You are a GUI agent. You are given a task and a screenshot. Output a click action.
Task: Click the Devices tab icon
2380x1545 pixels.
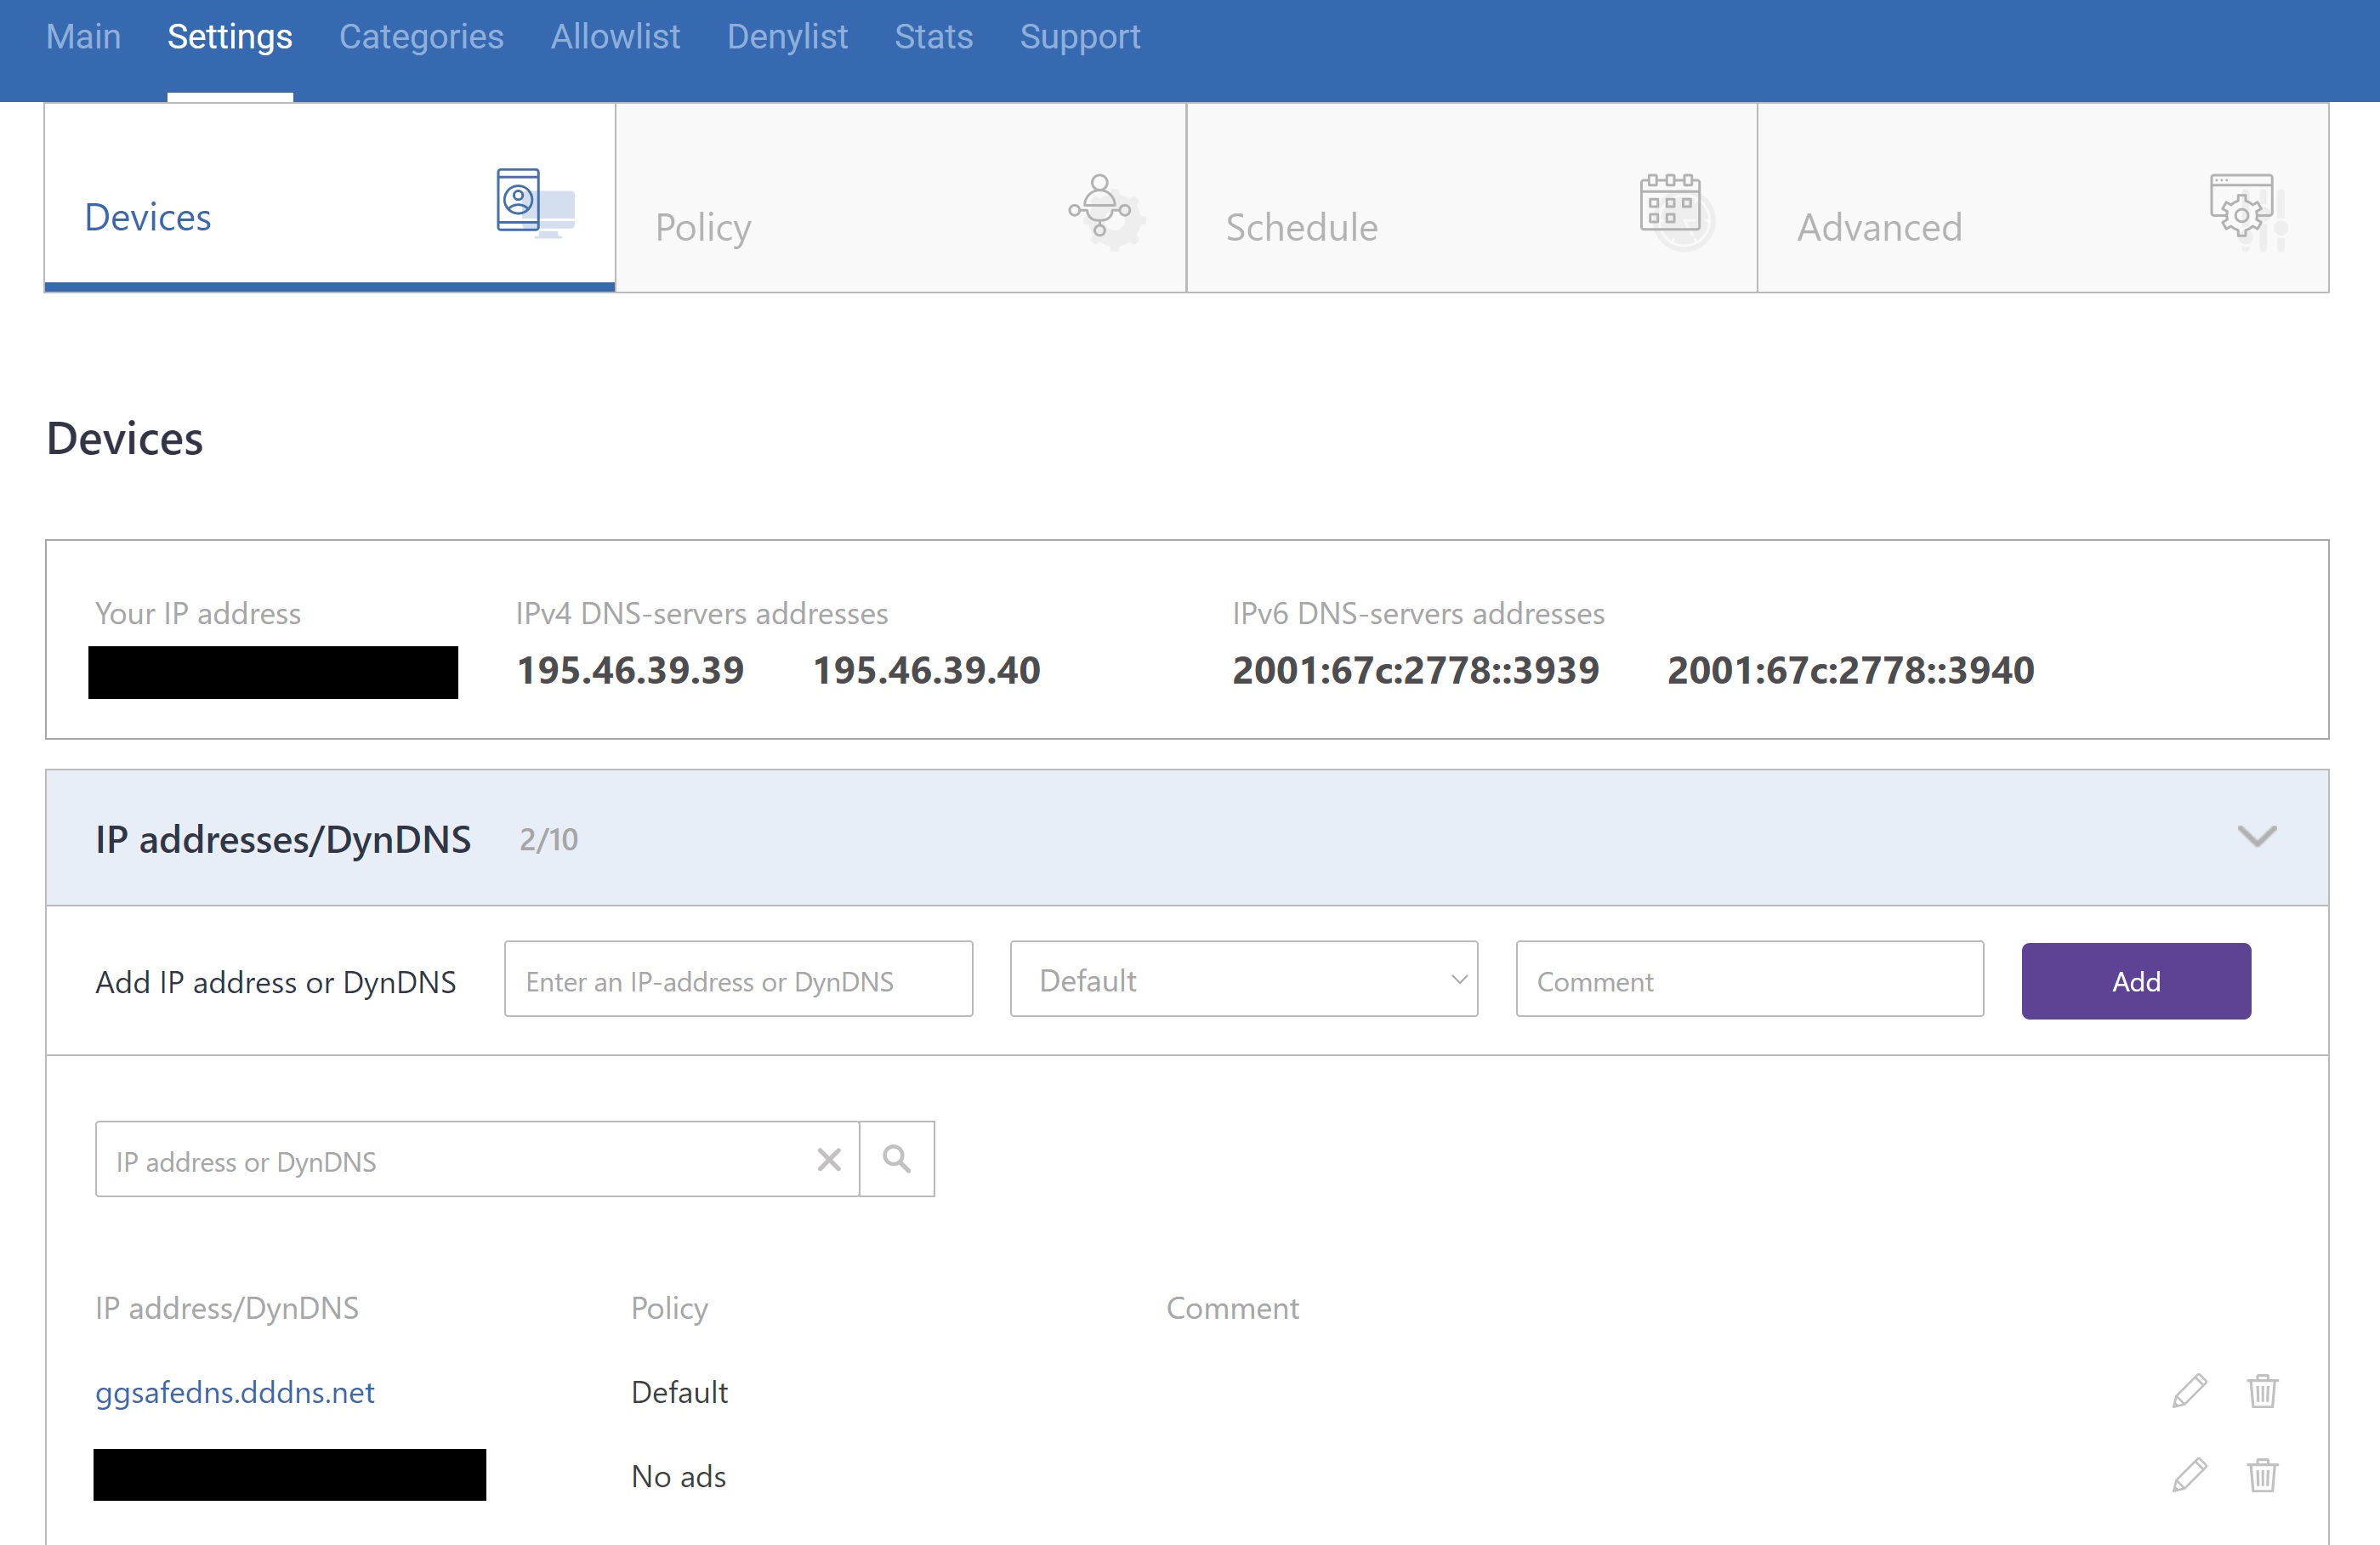(x=534, y=203)
